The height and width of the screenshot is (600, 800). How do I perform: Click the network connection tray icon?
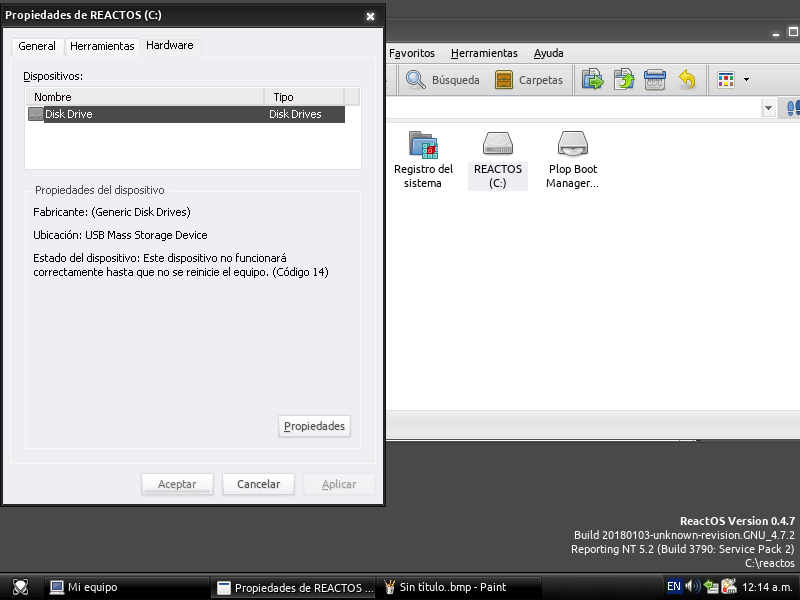pyautogui.click(x=711, y=586)
